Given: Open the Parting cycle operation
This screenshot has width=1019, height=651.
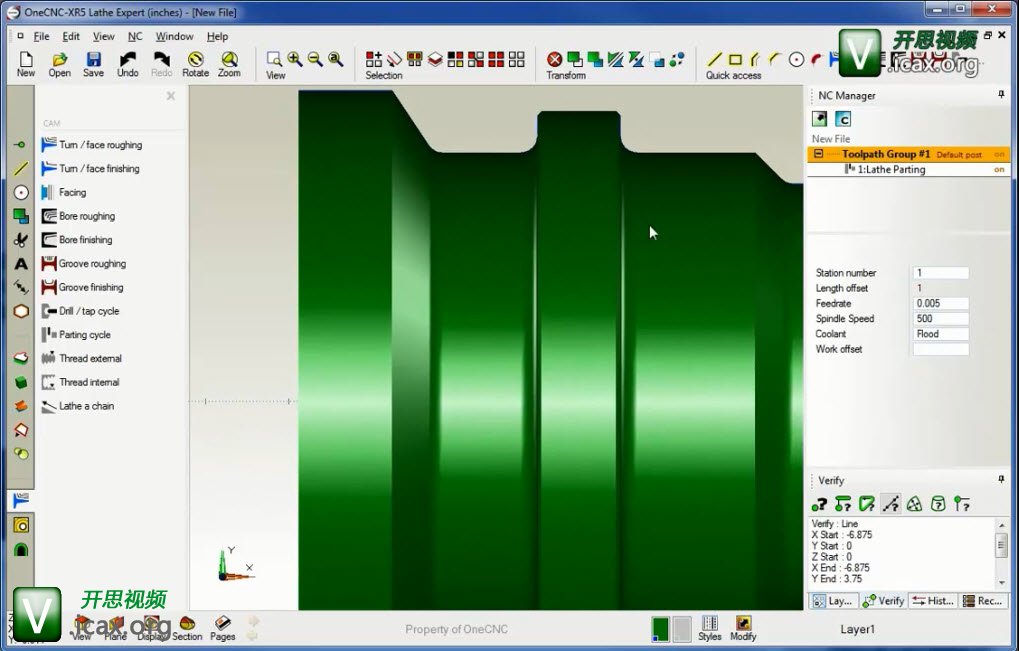Looking at the screenshot, I should tap(76, 335).
